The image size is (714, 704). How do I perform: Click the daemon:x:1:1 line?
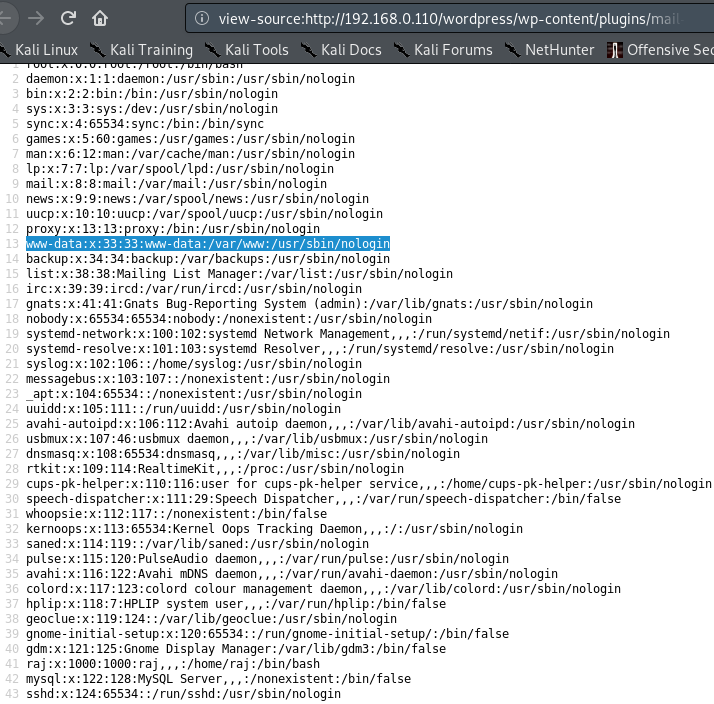tap(190, 79)
